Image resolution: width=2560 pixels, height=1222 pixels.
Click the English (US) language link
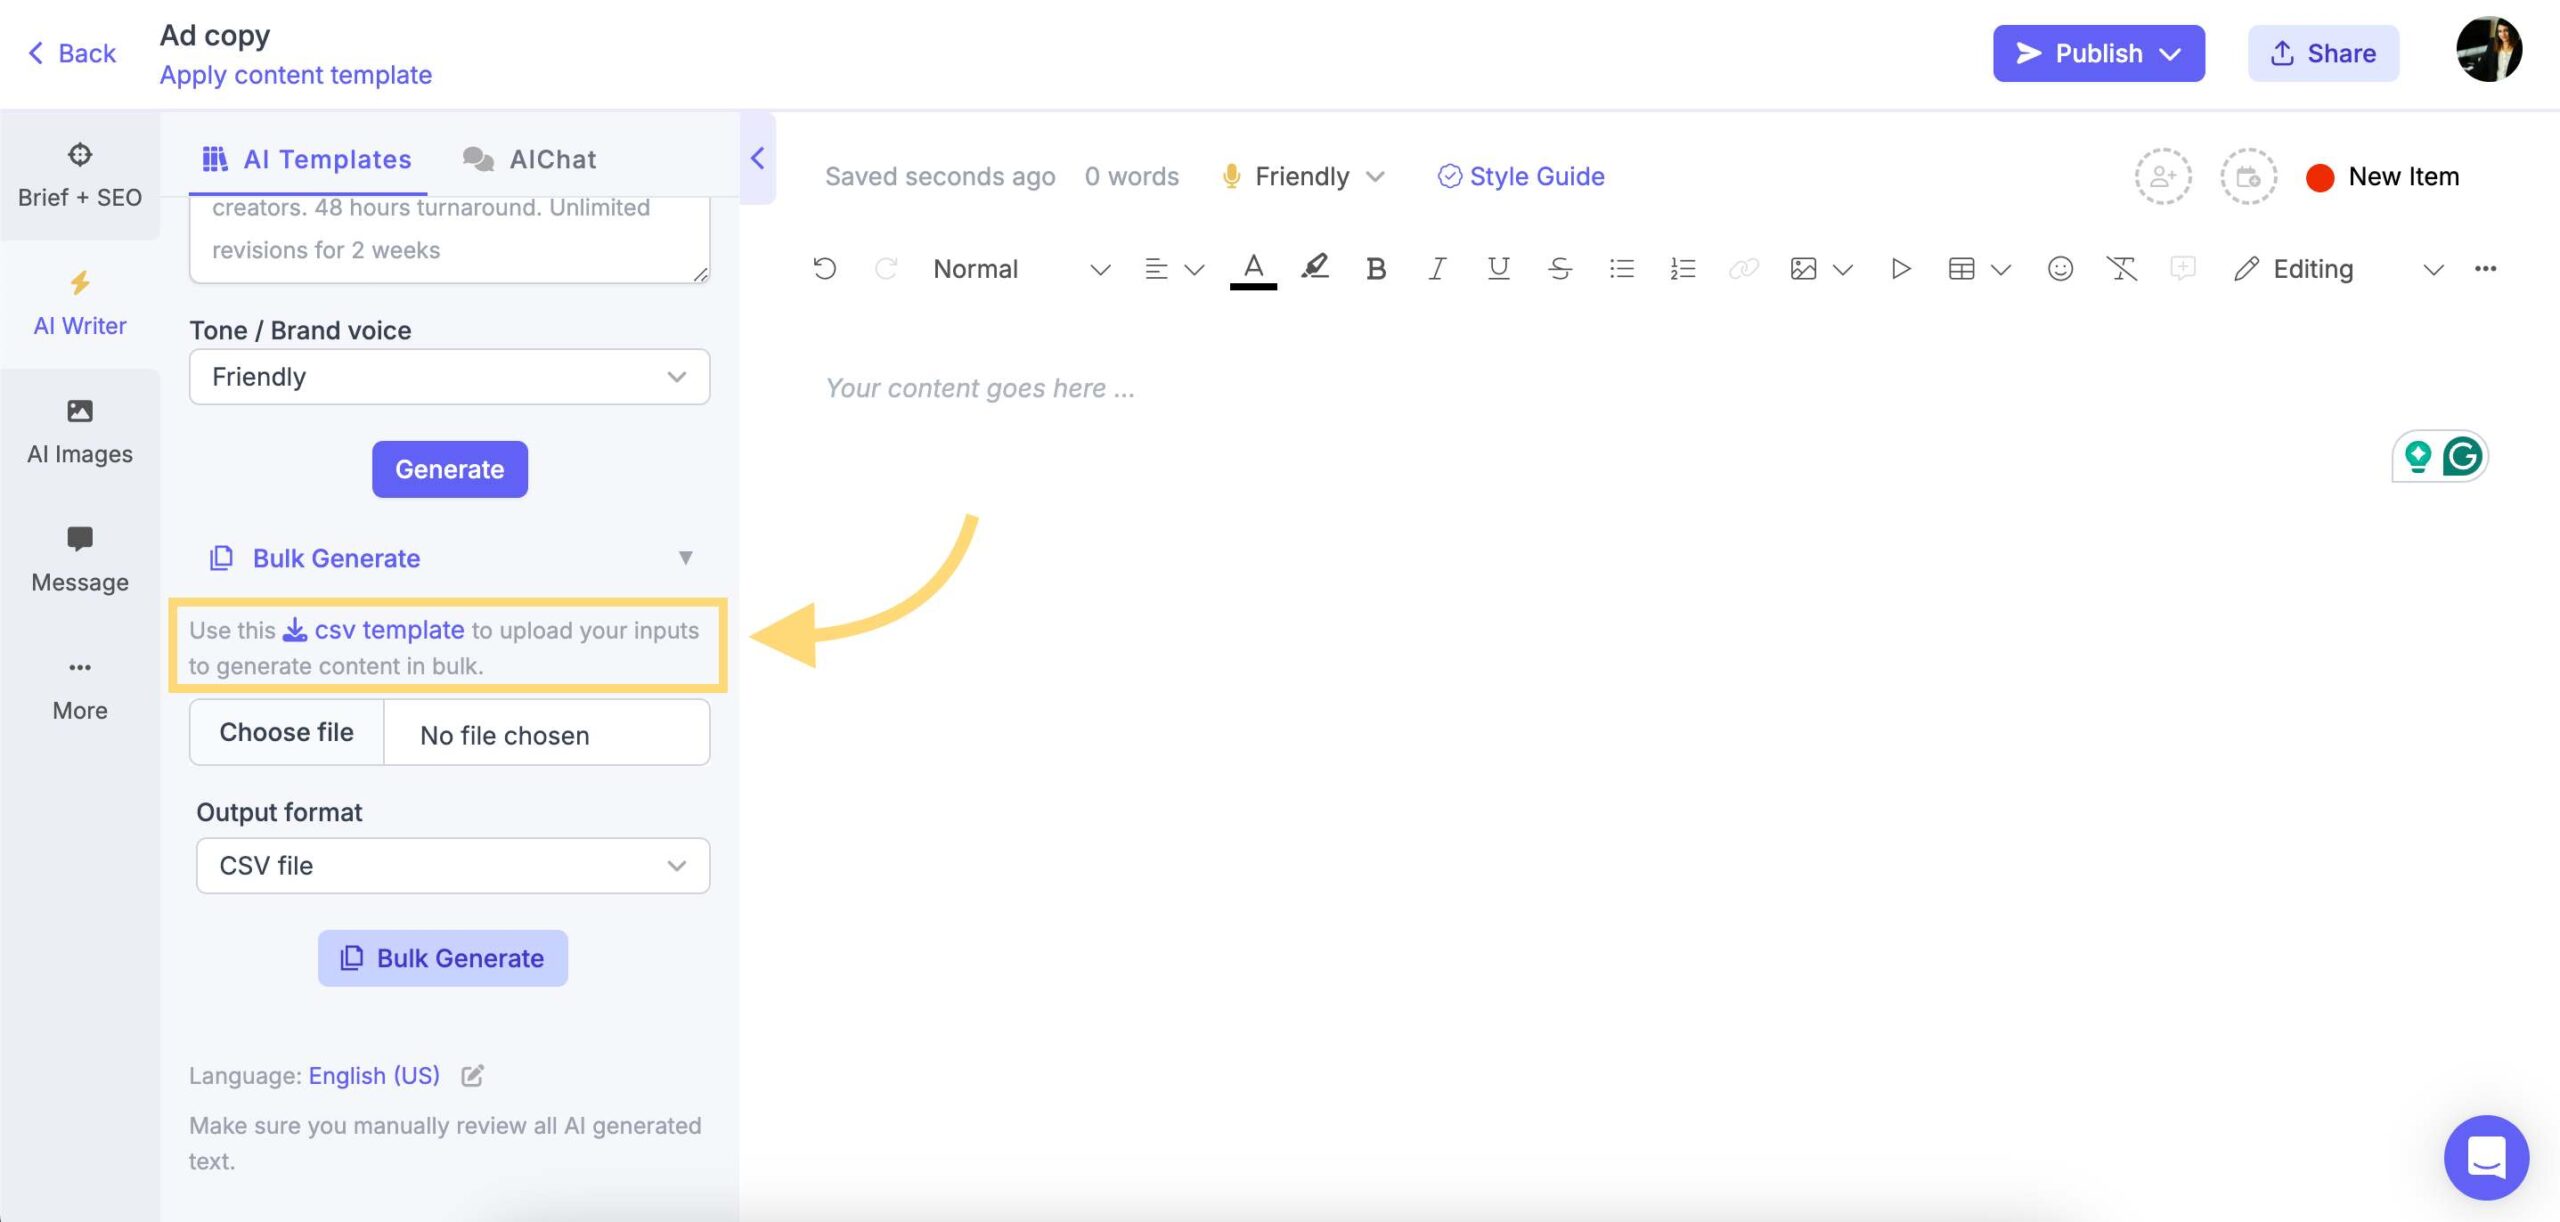coord(374,1076)
